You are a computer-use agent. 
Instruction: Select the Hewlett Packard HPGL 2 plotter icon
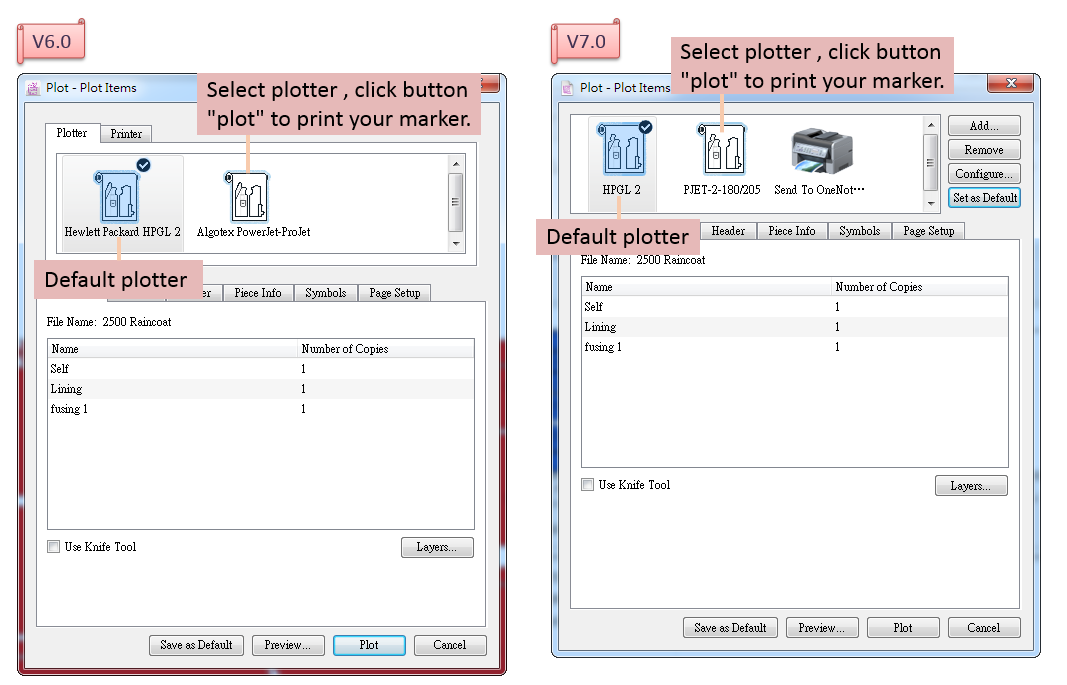click(x=121, y=197)
